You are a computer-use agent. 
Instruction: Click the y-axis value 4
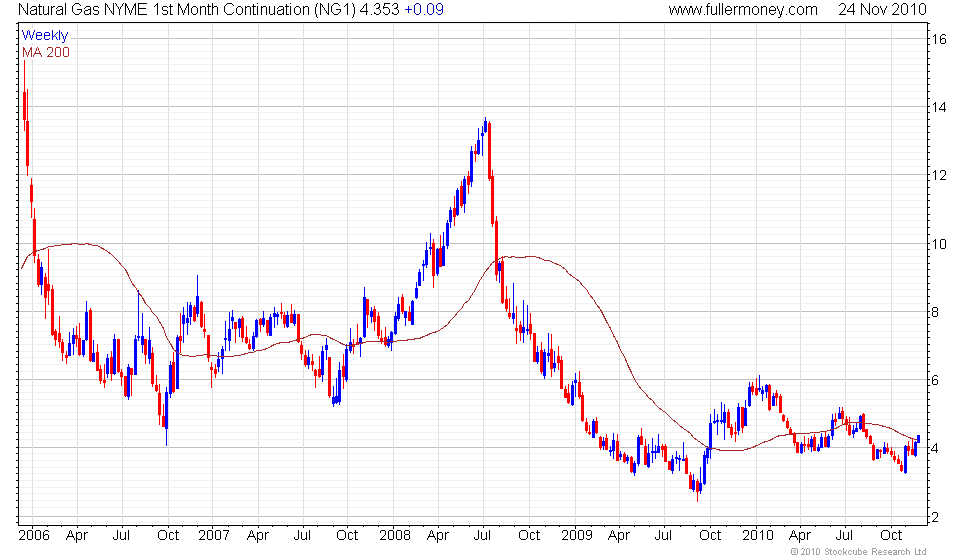935,449
